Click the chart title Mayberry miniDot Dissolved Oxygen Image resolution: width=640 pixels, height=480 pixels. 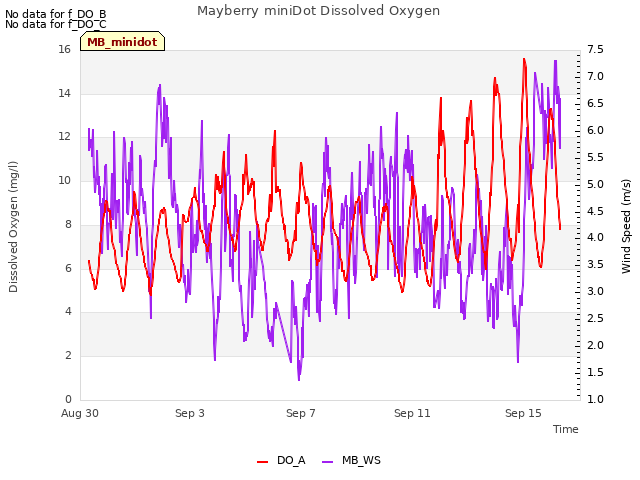318,11
